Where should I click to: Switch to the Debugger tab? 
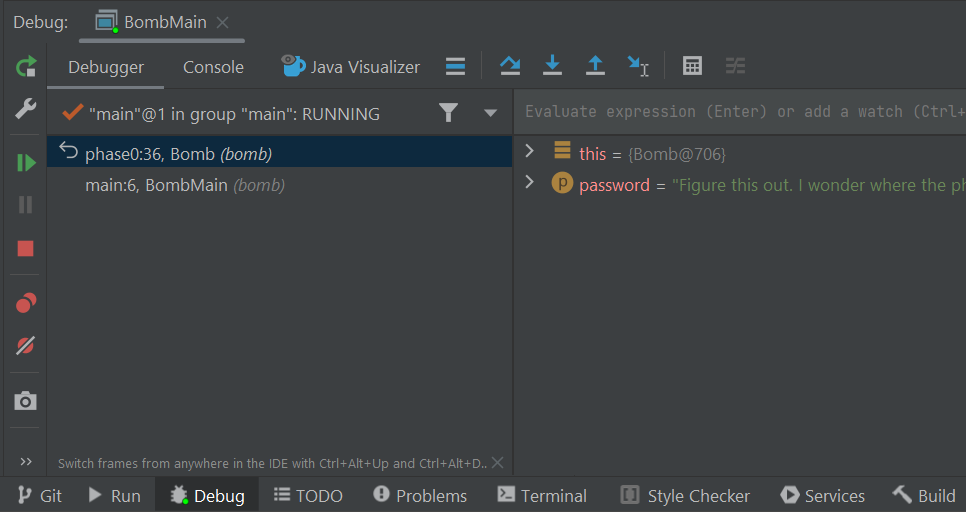[106, 67]
